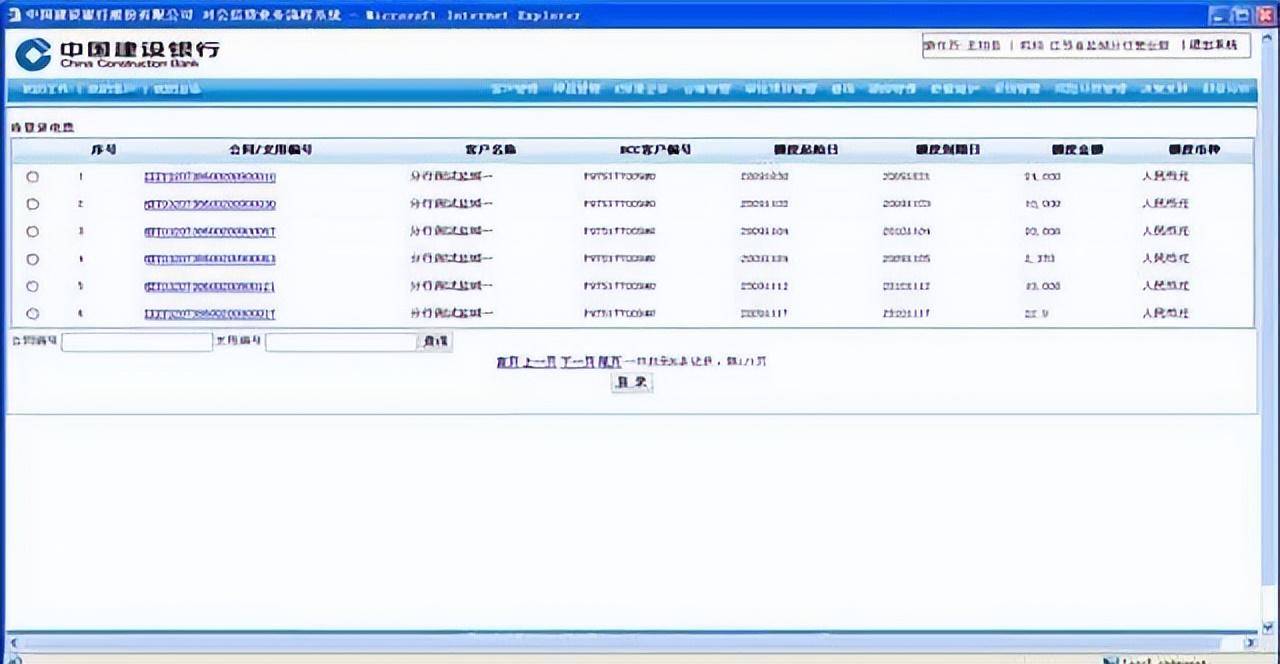Click the 额度金额 column header
The height and width of the screenshot is (664, 1280).
pos(1077,150)
